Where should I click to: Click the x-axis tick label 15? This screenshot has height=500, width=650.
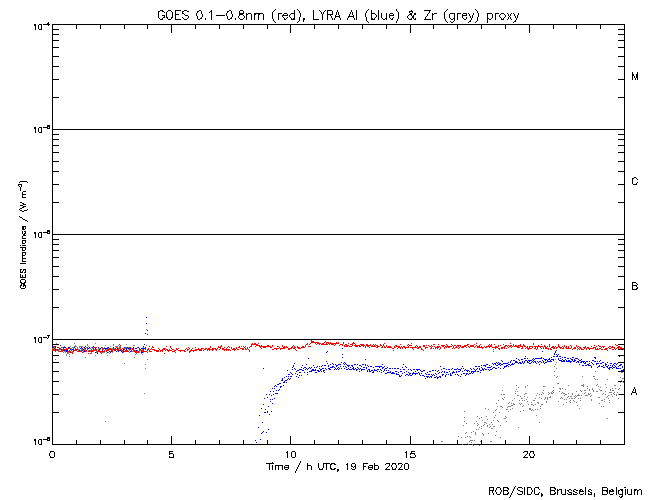tap(409, 453)
